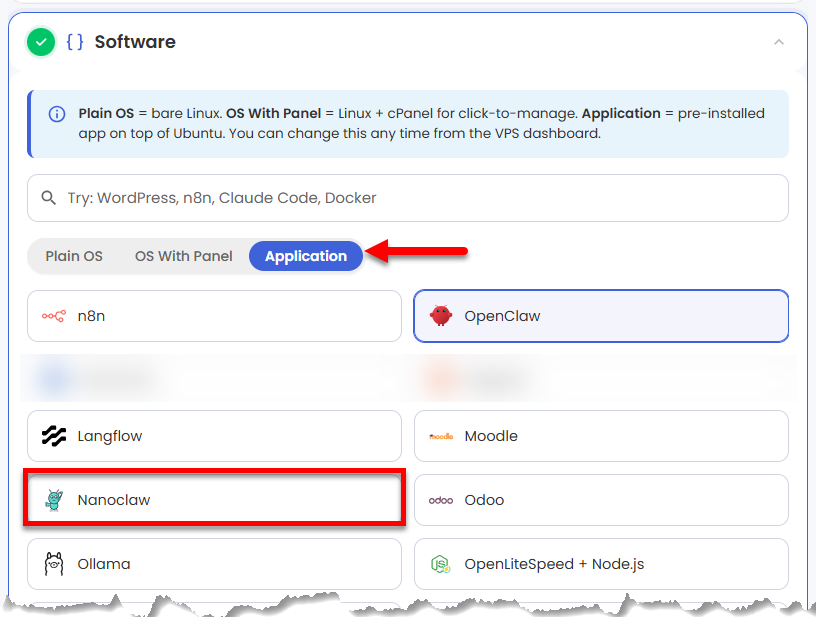
Task: Click the curly braces Software icon
Action: (75, 42)
